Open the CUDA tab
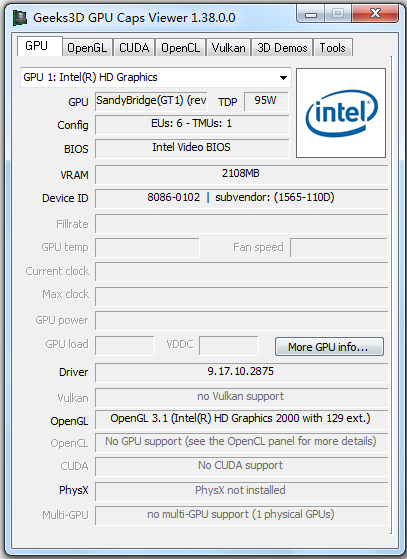The image size is (407, 559). [134, 48]
